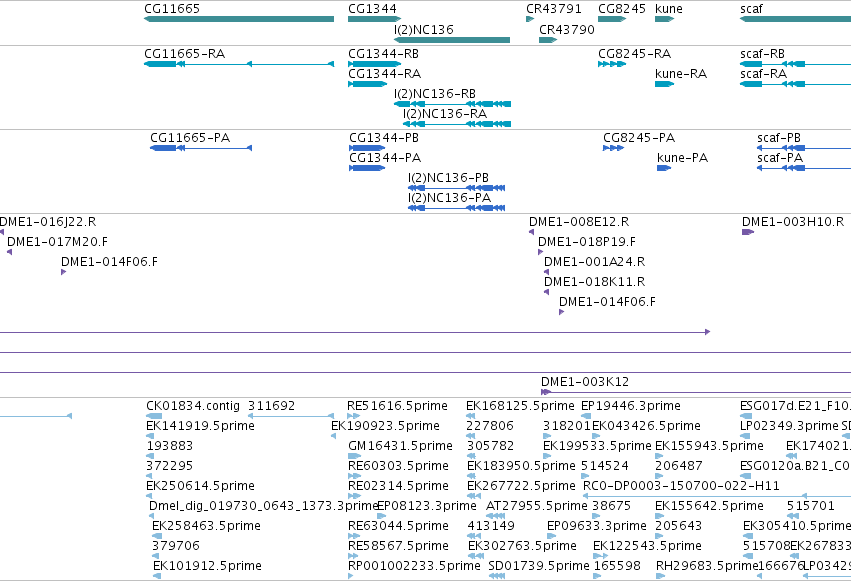Select the CG11665 gene bar
The height and width of the screenshot is (581, 851).
pos(239,19)
